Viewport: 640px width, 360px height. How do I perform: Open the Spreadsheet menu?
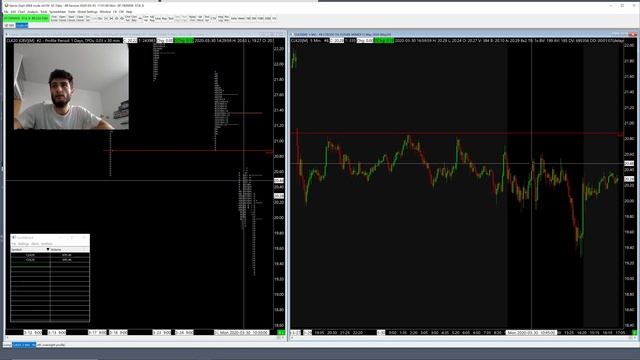pos(58,12)
